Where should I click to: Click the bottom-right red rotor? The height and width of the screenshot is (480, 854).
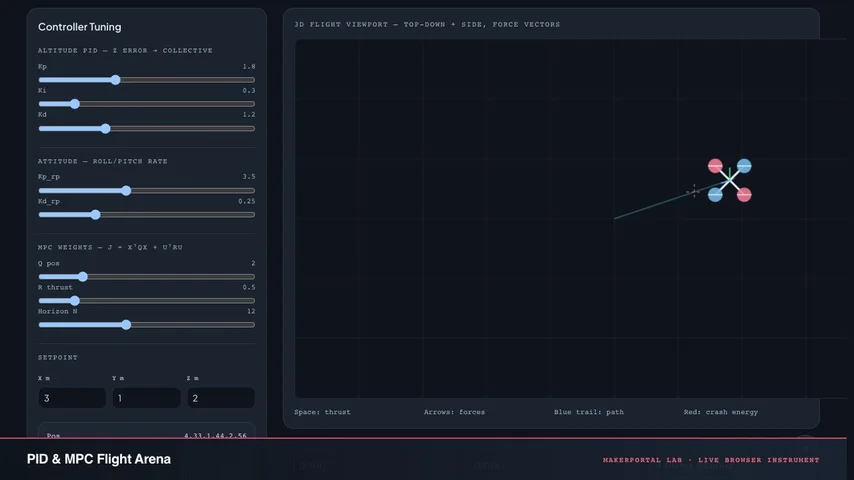(x=744, y=195)
